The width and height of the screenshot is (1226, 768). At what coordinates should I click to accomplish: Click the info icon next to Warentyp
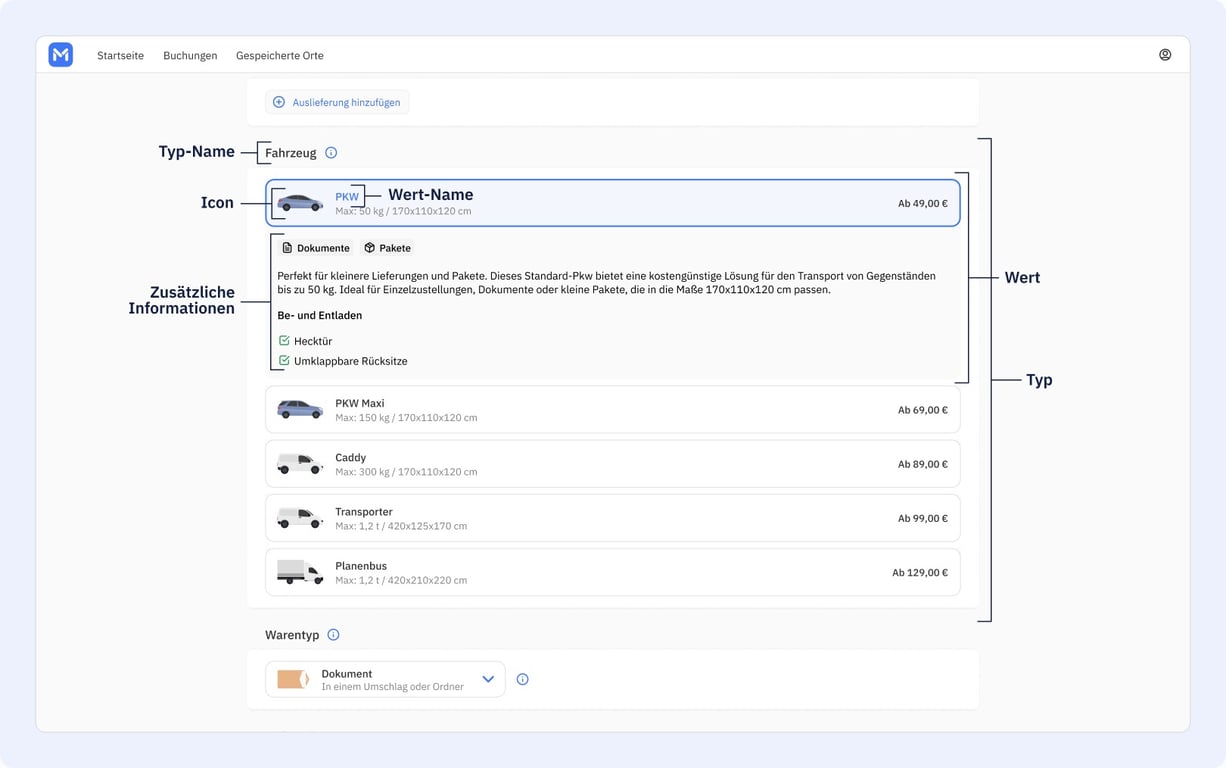333,635
